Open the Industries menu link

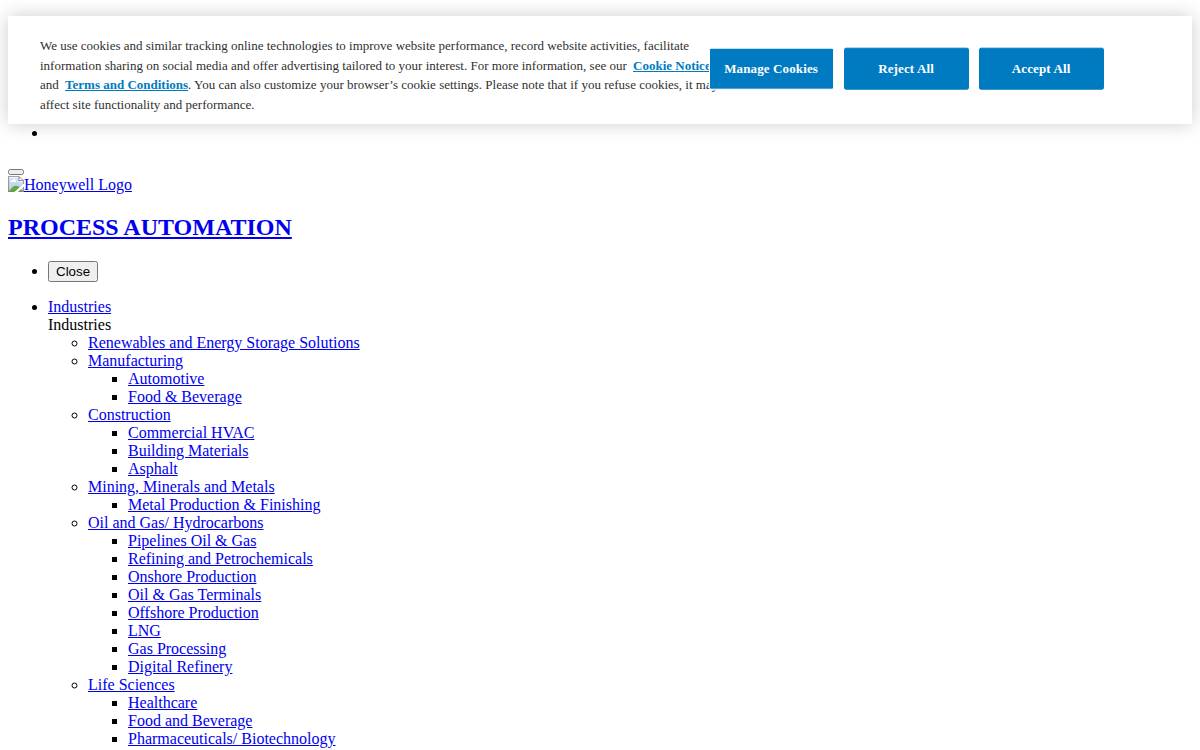(x=79, y=307)
